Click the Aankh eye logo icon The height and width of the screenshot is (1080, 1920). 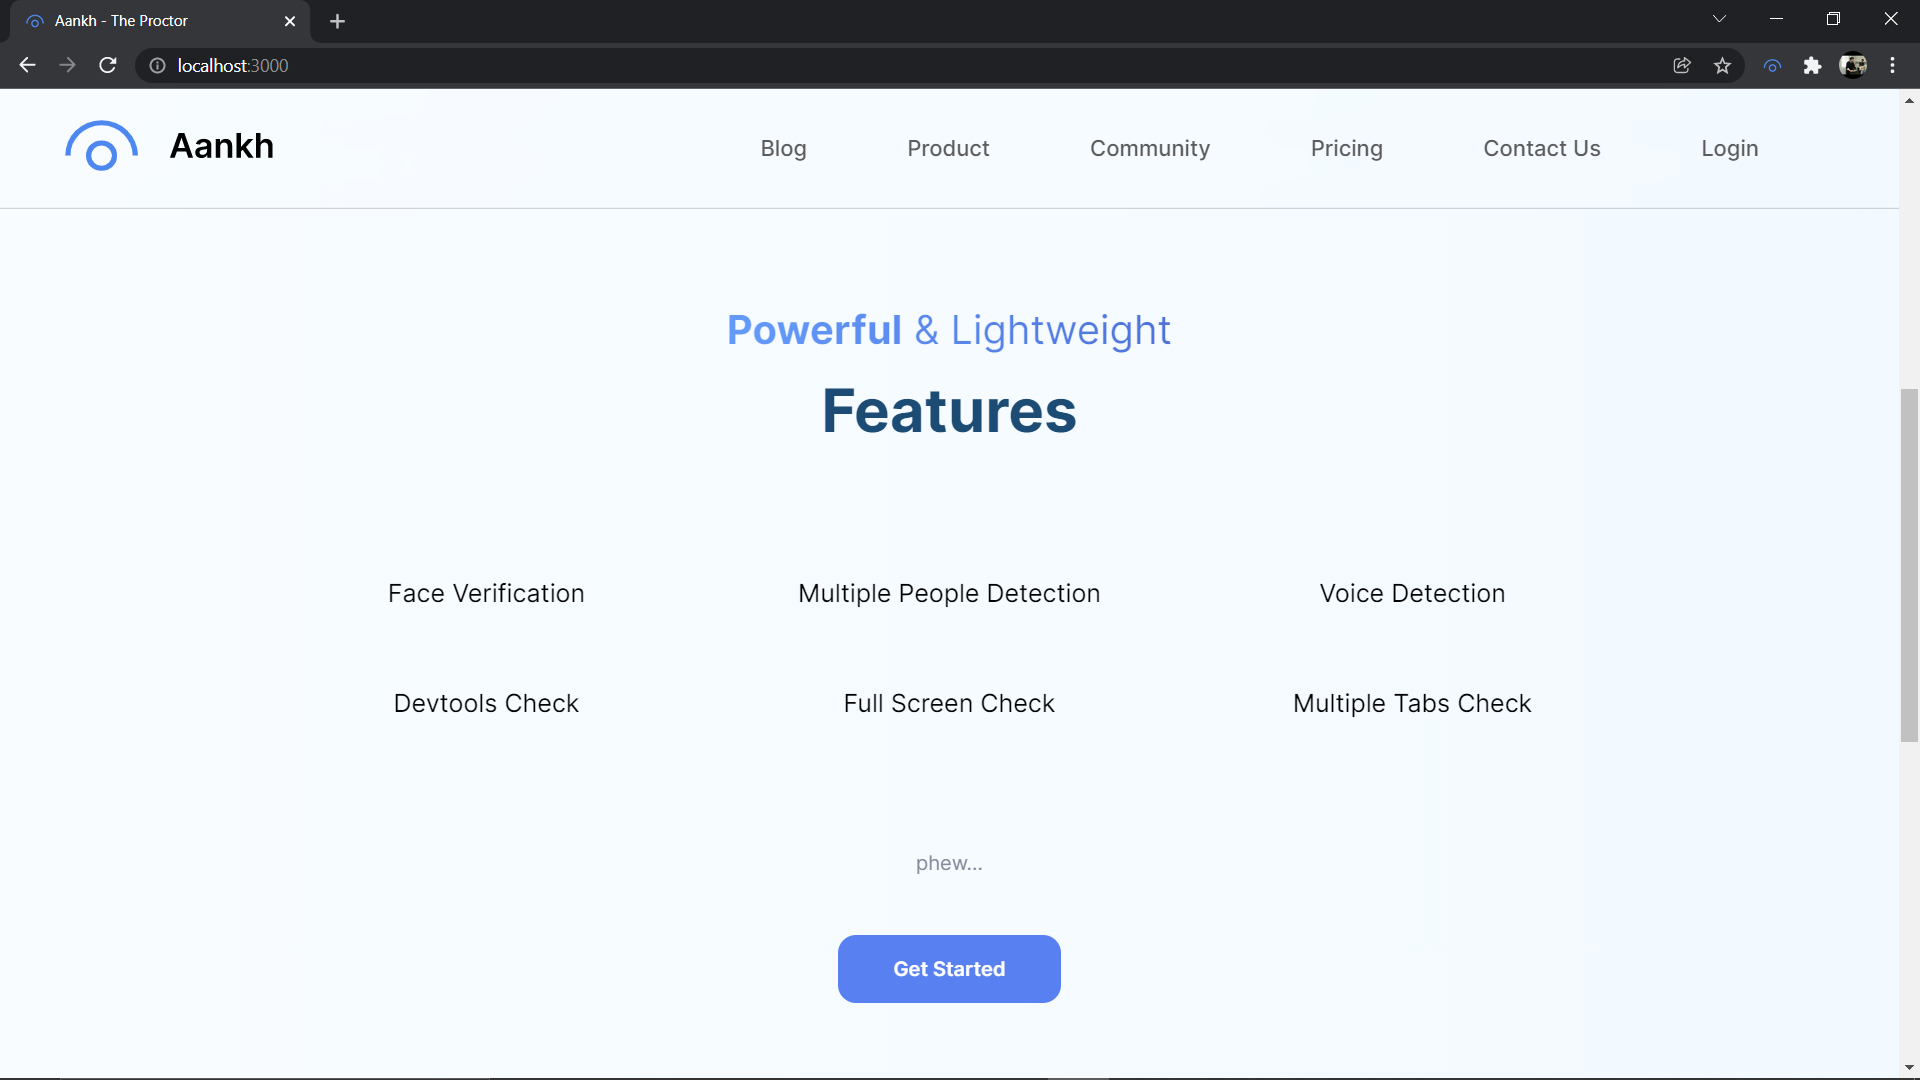pos(101,146)
